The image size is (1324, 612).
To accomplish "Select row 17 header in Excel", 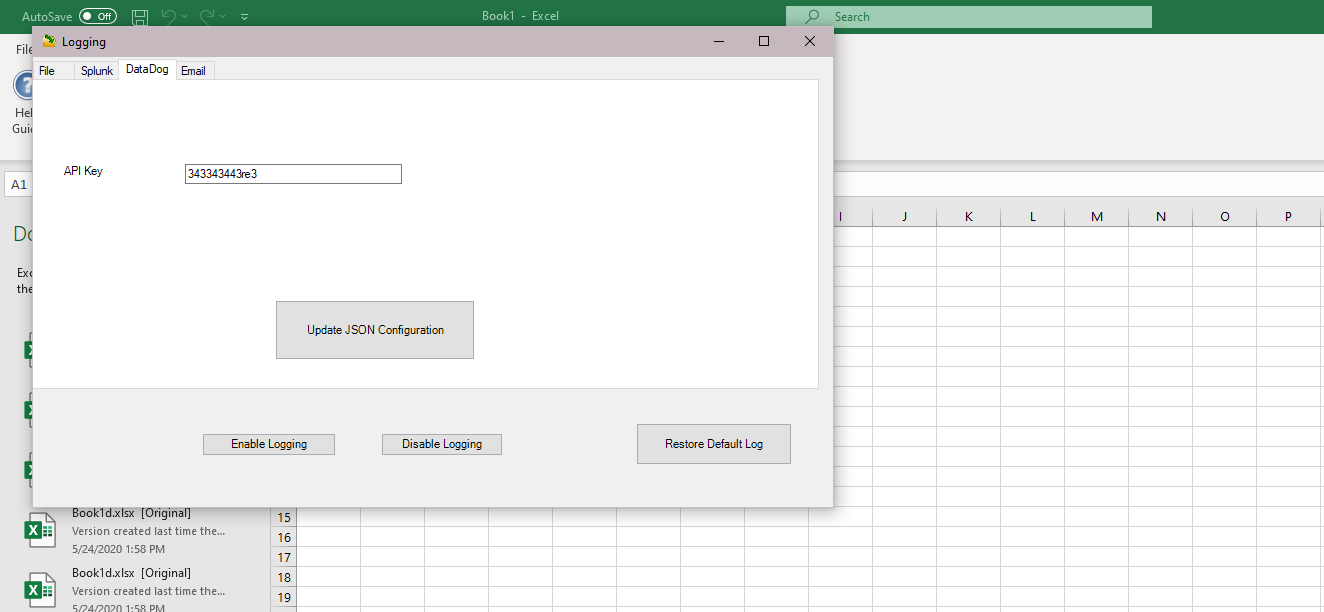I will [284, 557].
